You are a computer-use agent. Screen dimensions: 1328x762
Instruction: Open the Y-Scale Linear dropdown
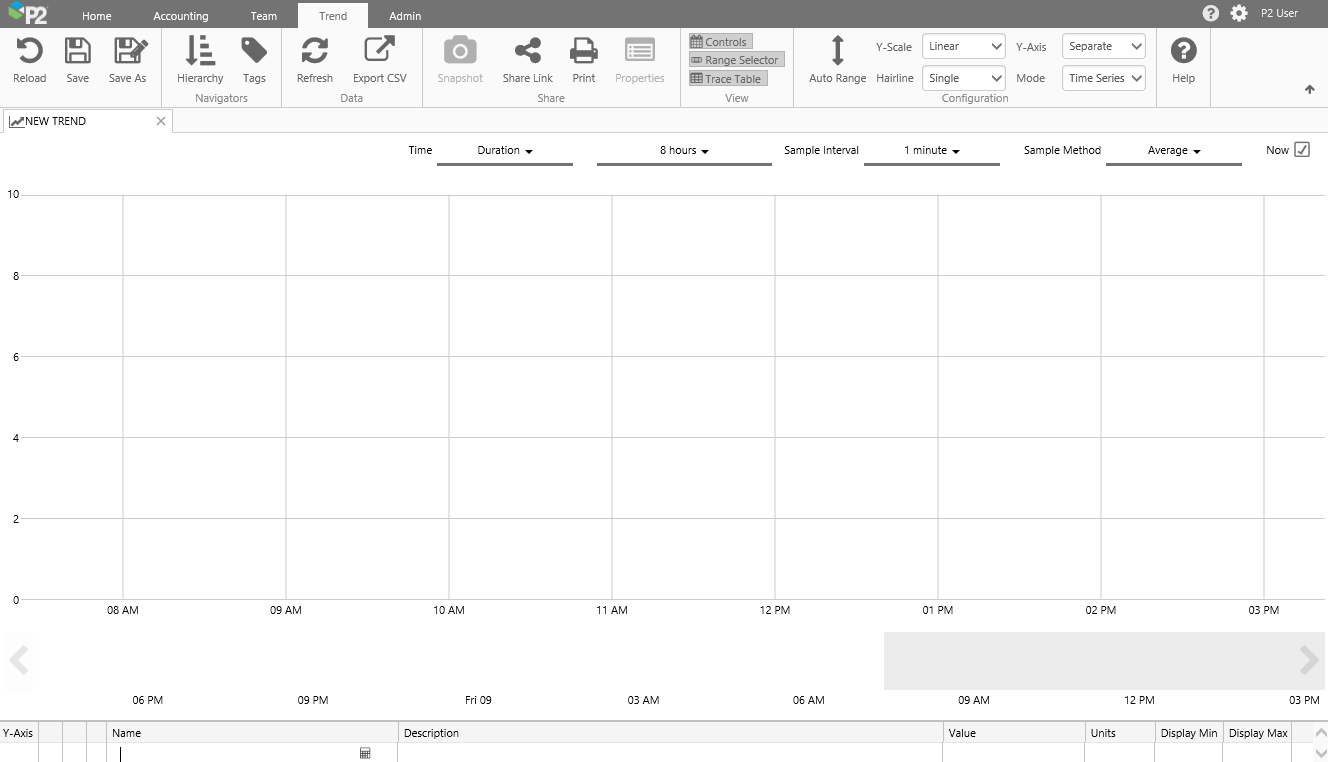pos(964,47)
